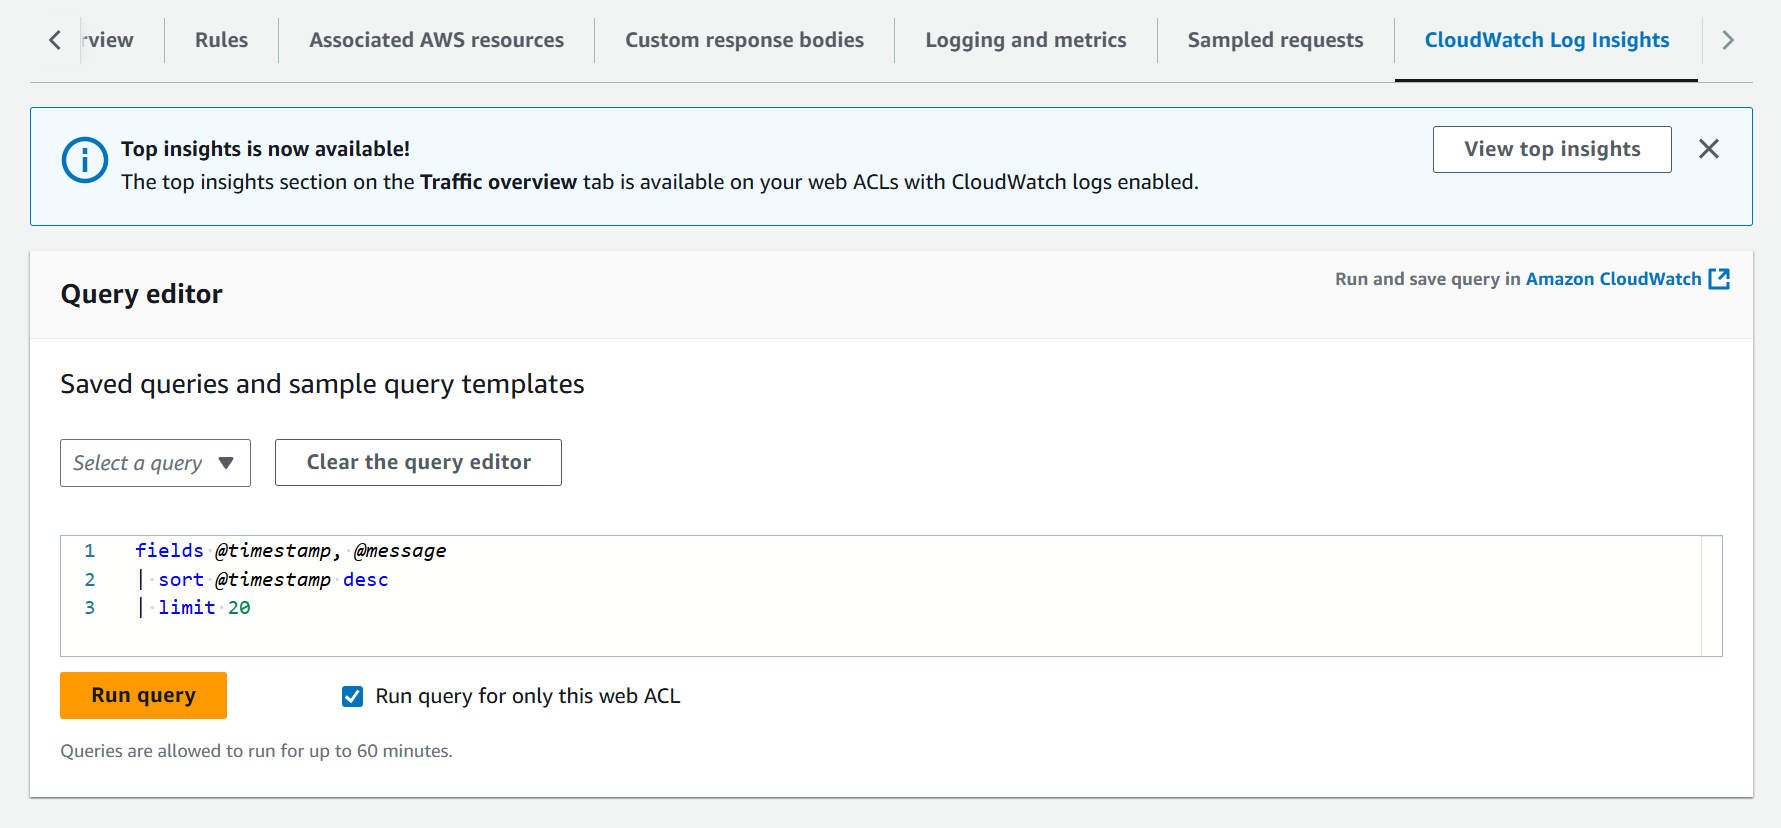Dismiss the Top insights banner
Image resolution: width=1781 pixels, height=828 pixels.
(x=1708, y=149)
